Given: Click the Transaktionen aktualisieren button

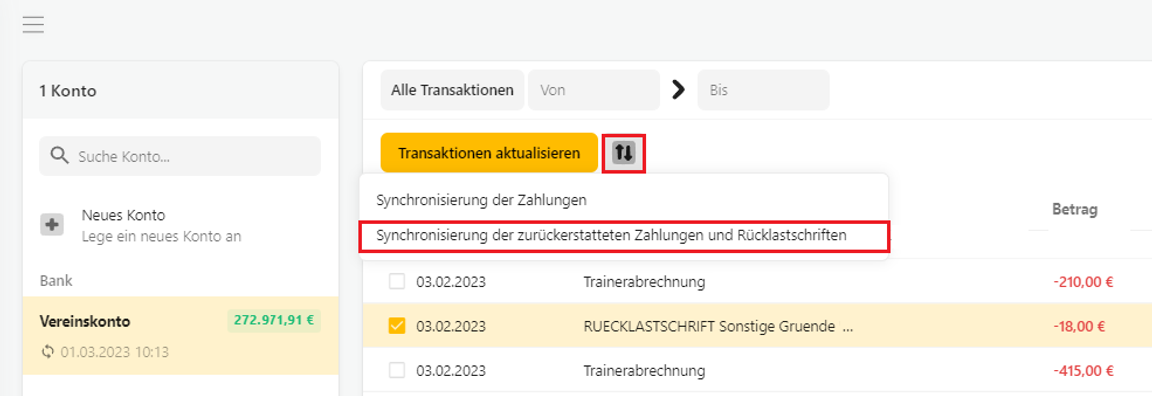Looking at the screenshot, I should (x=489, y=153).
